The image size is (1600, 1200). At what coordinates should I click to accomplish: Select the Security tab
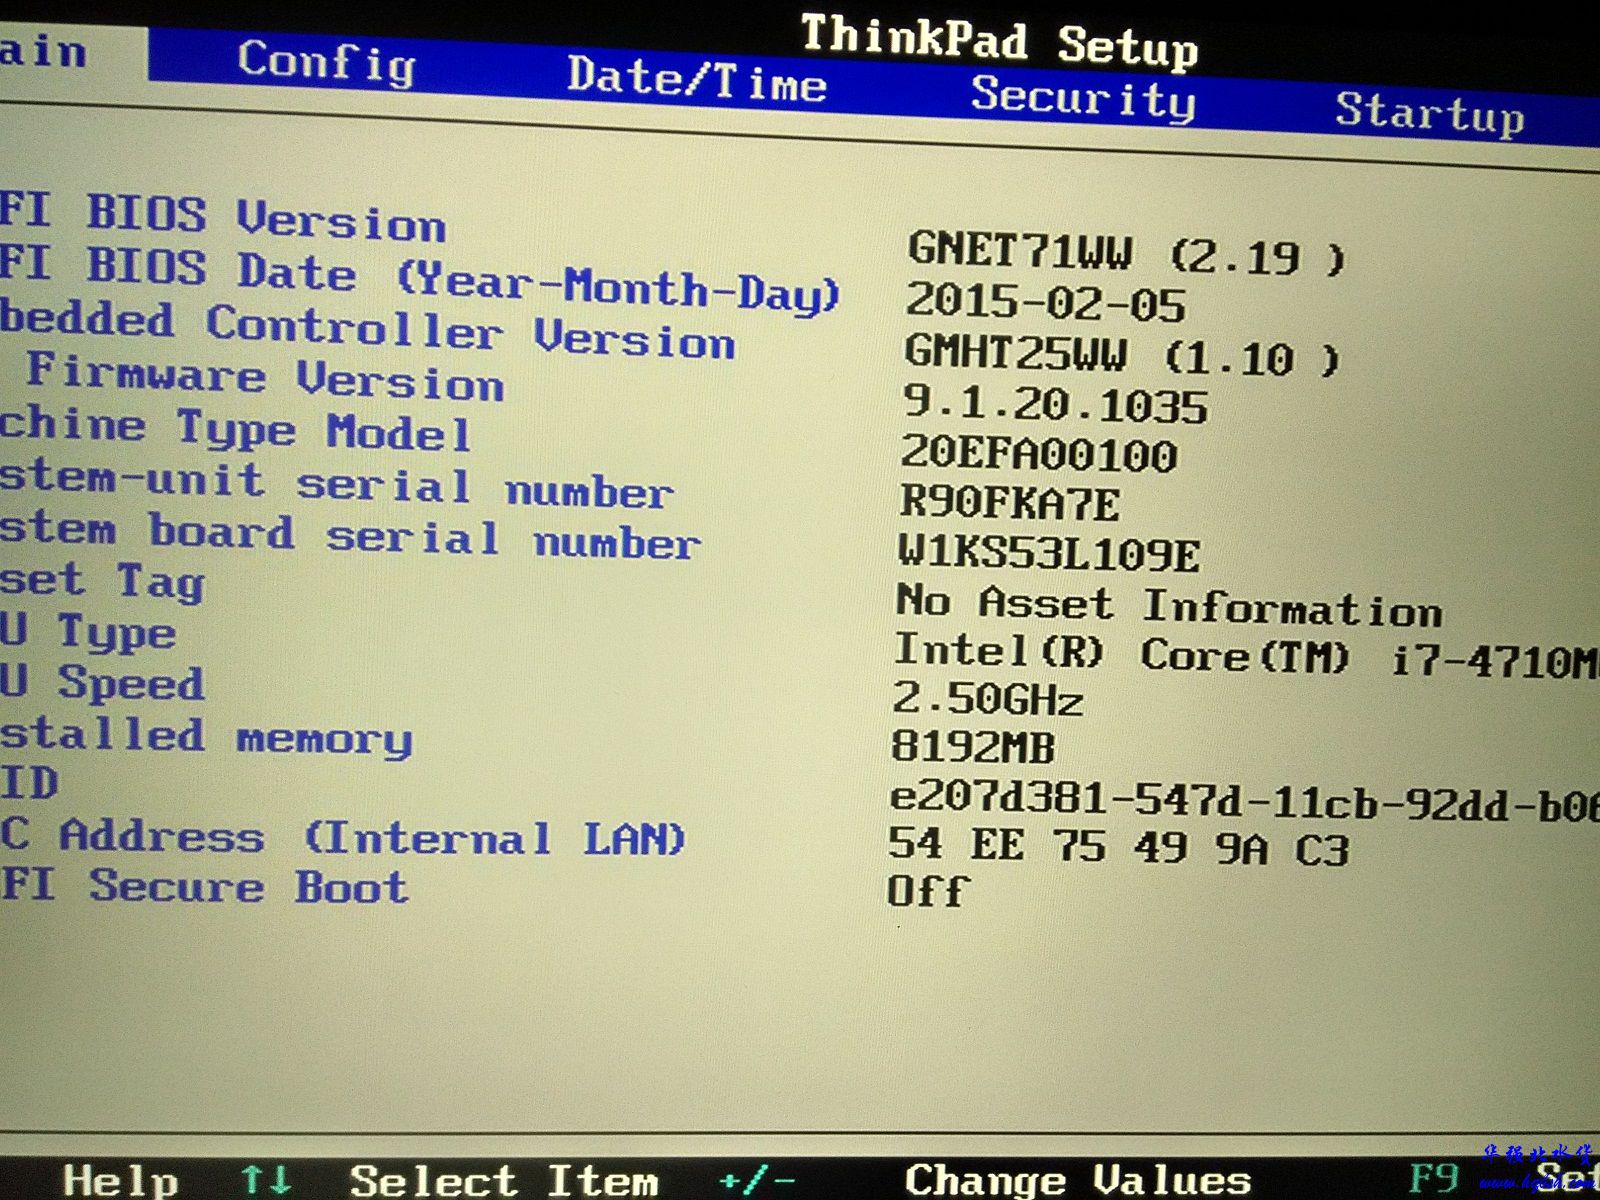point(1083,98)
